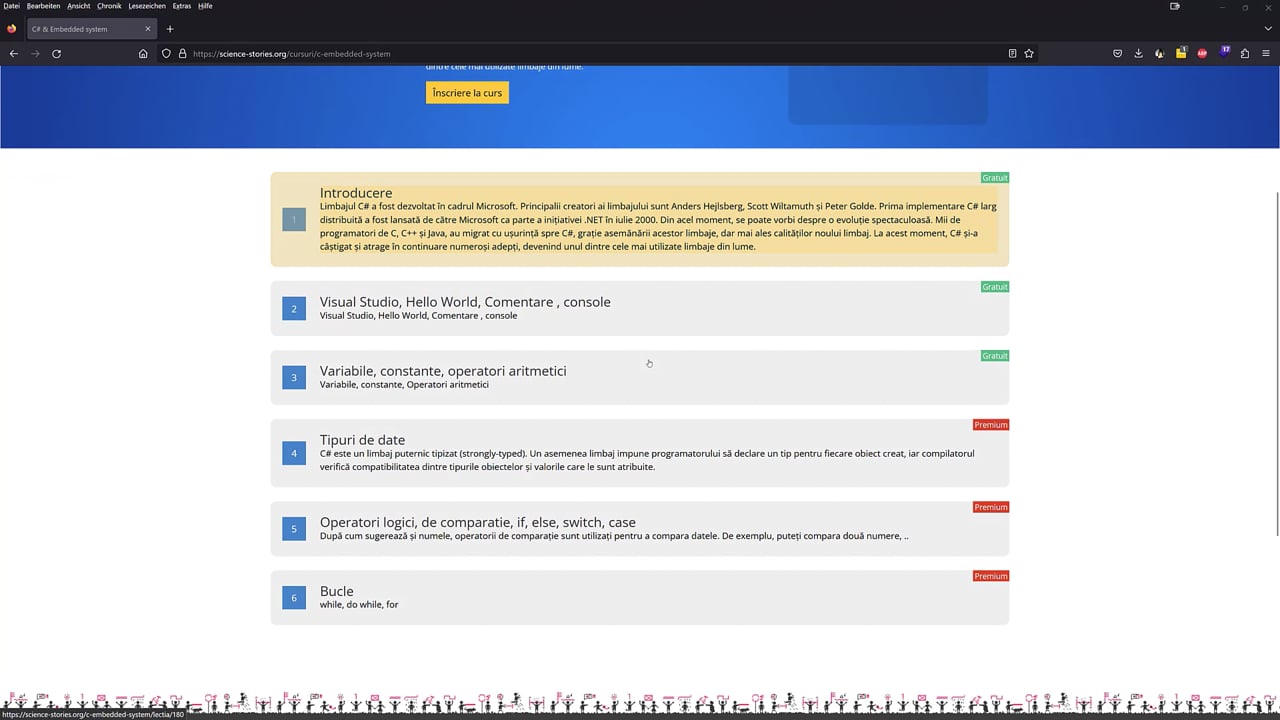Open the downloads panel
Screen dimensions: 1280x720
pos(1138,53)
